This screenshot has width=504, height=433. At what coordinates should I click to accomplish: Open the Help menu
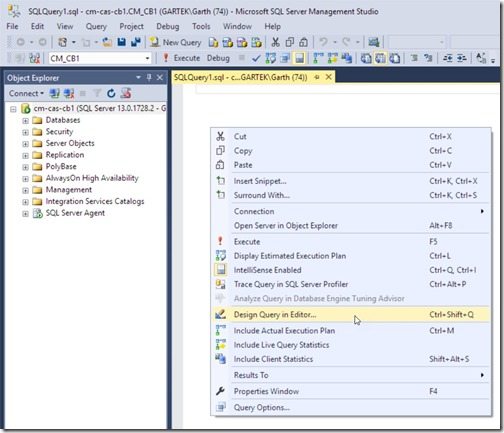point(272,26)
